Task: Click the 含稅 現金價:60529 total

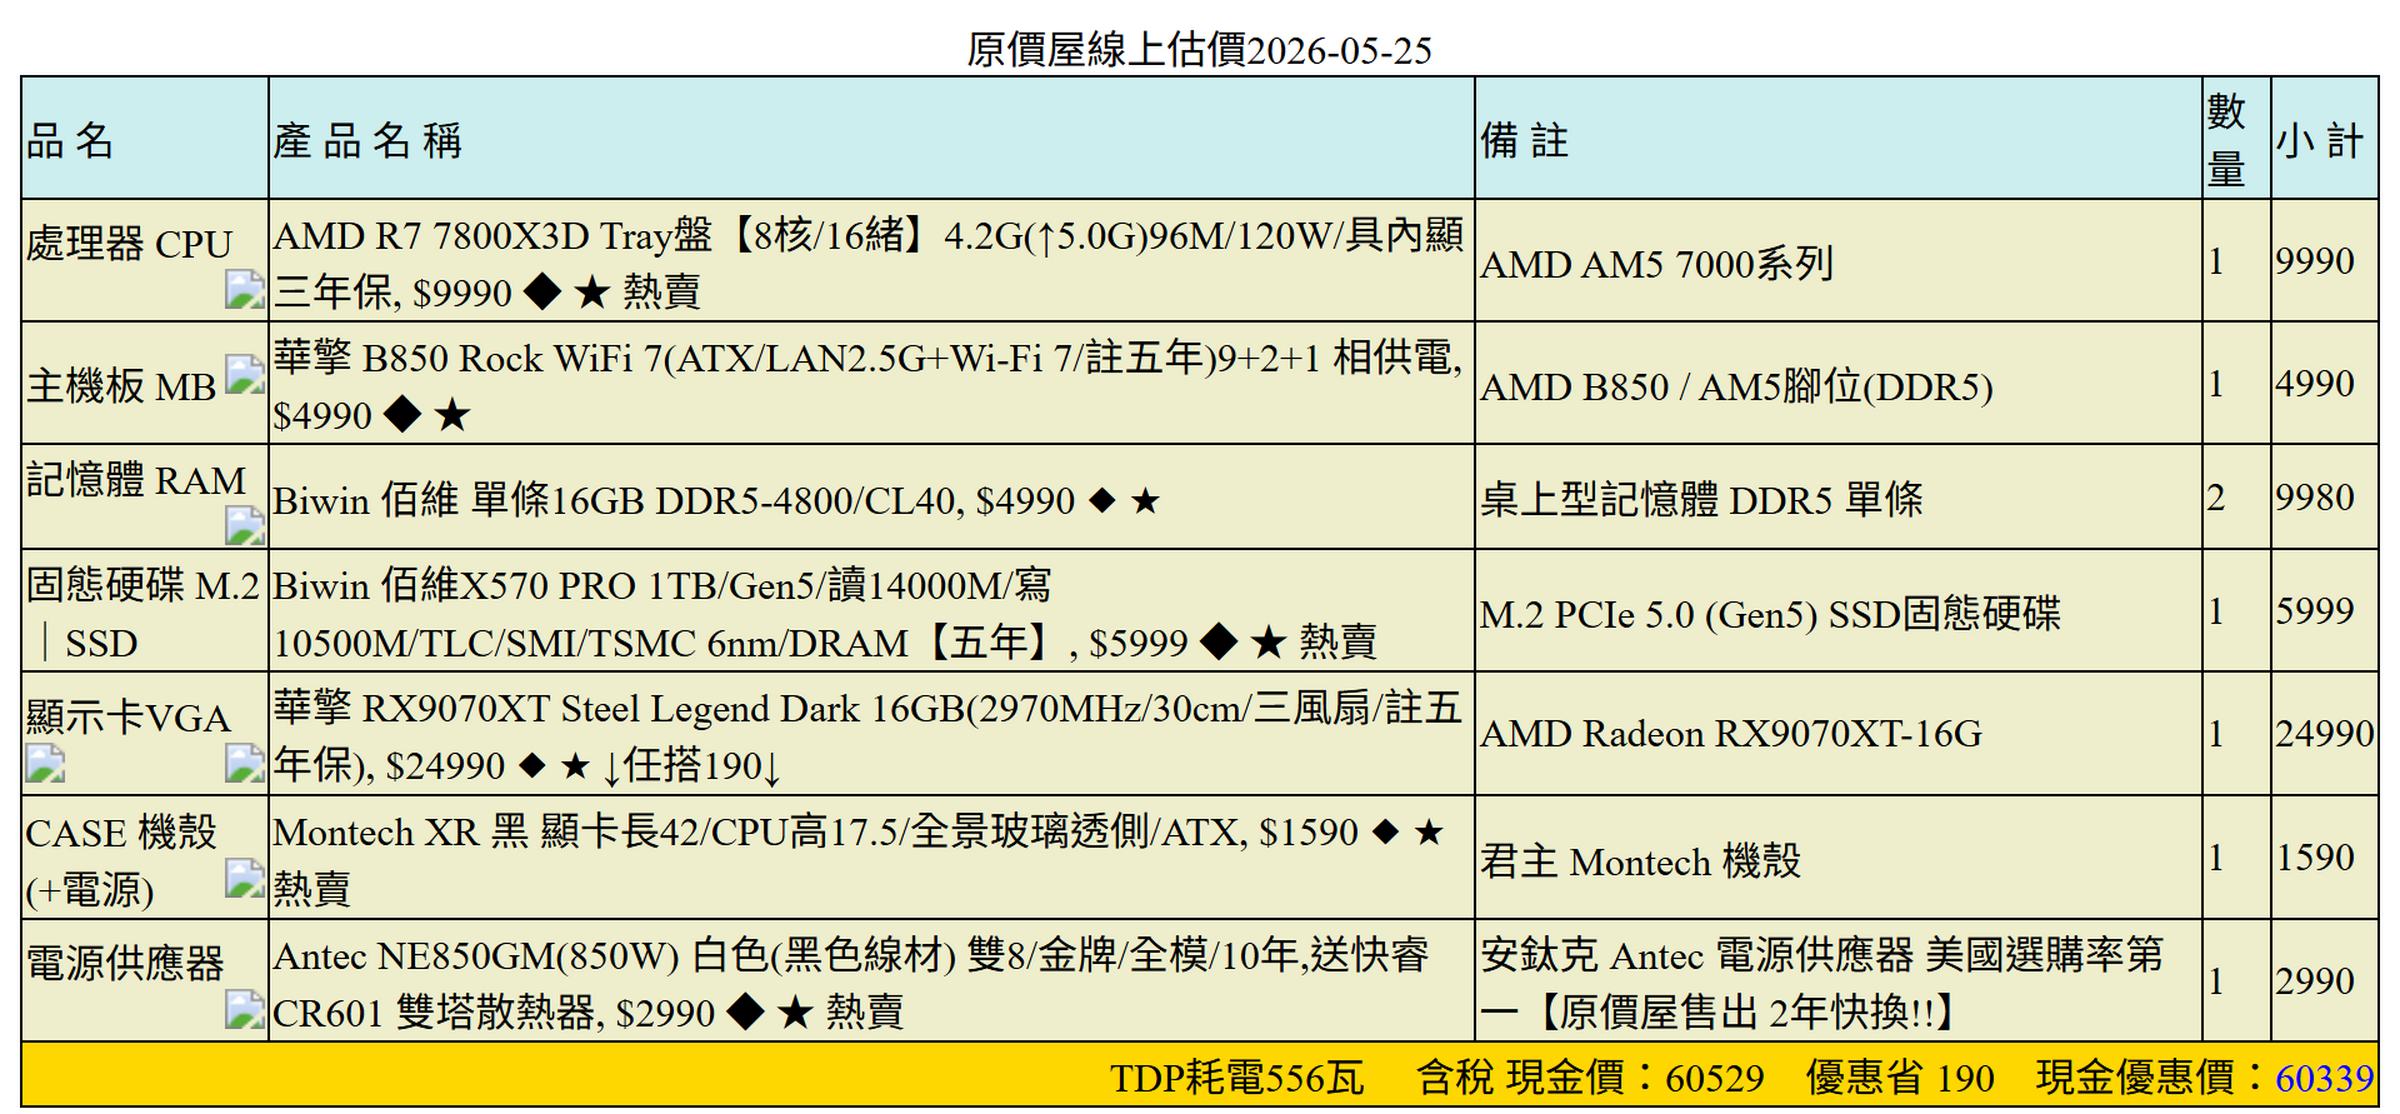Action: coord(1591,1078)
